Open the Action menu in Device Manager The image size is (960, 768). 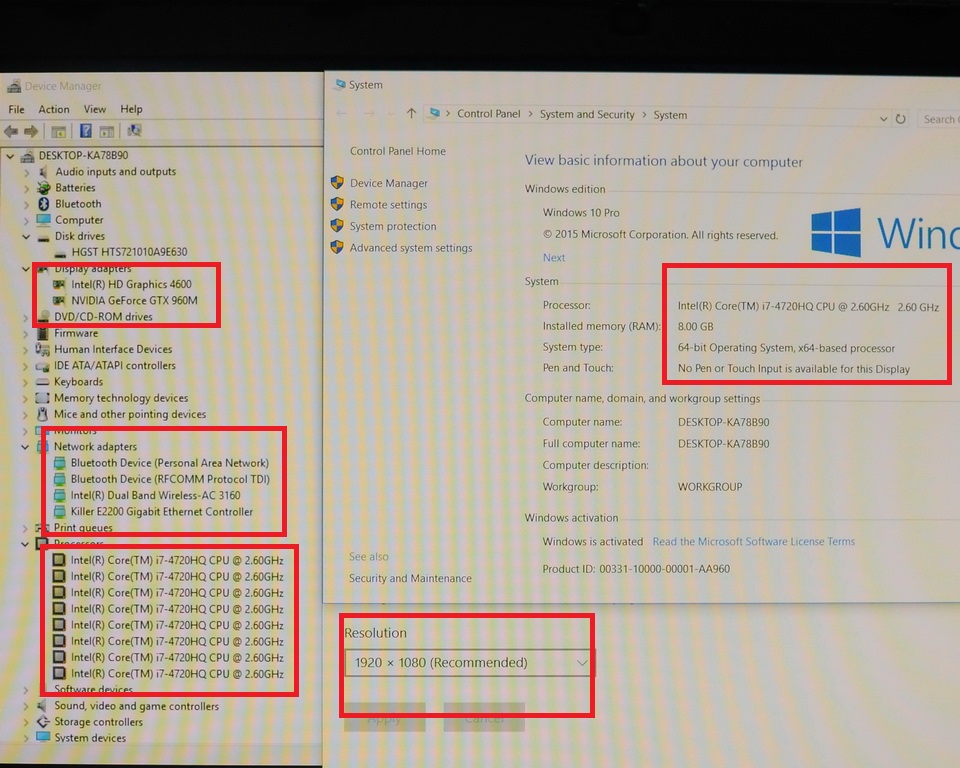click(x=54, y=109)
